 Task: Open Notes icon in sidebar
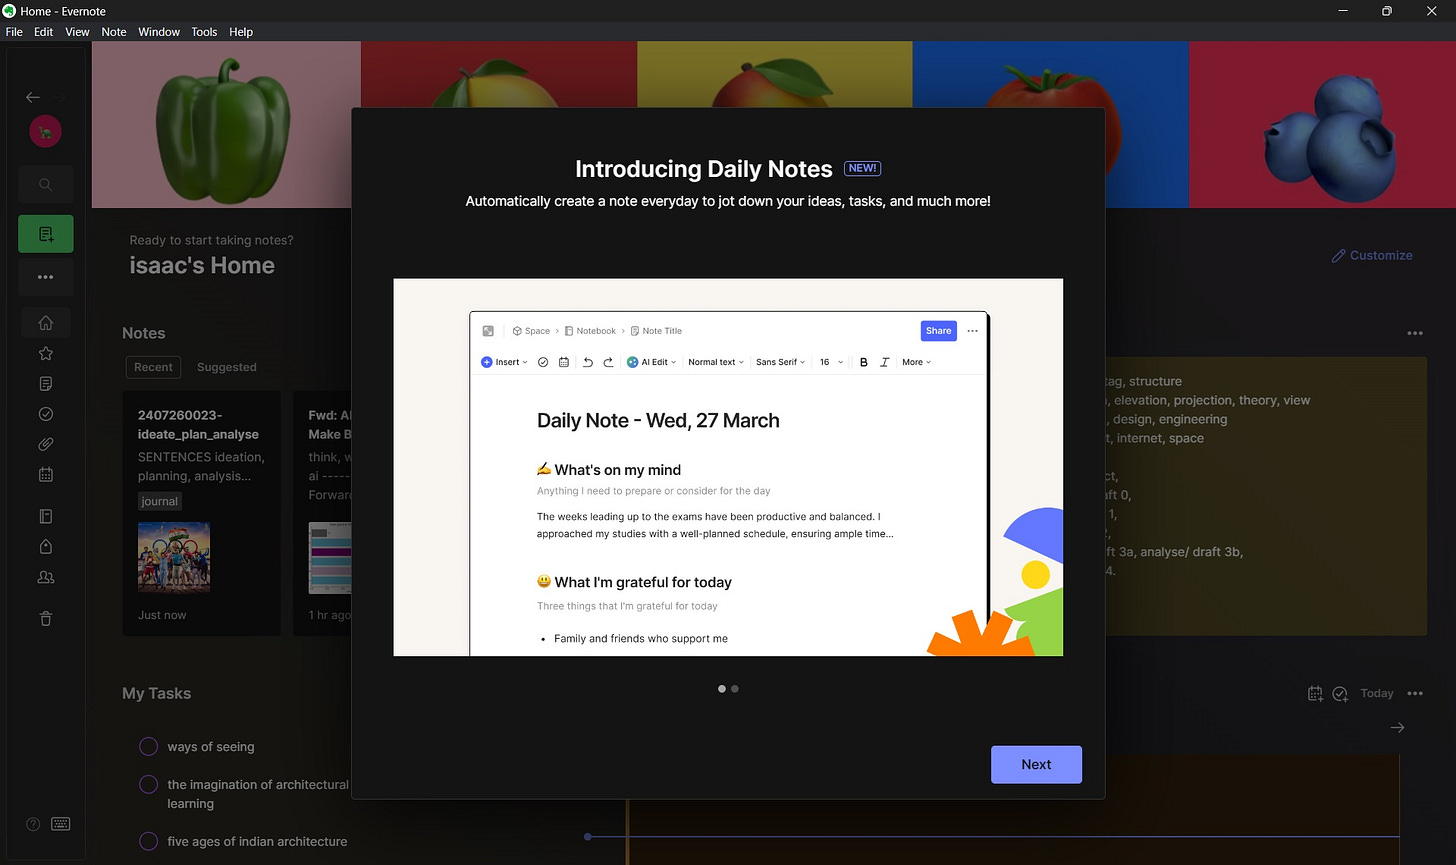tap(45, 384)
